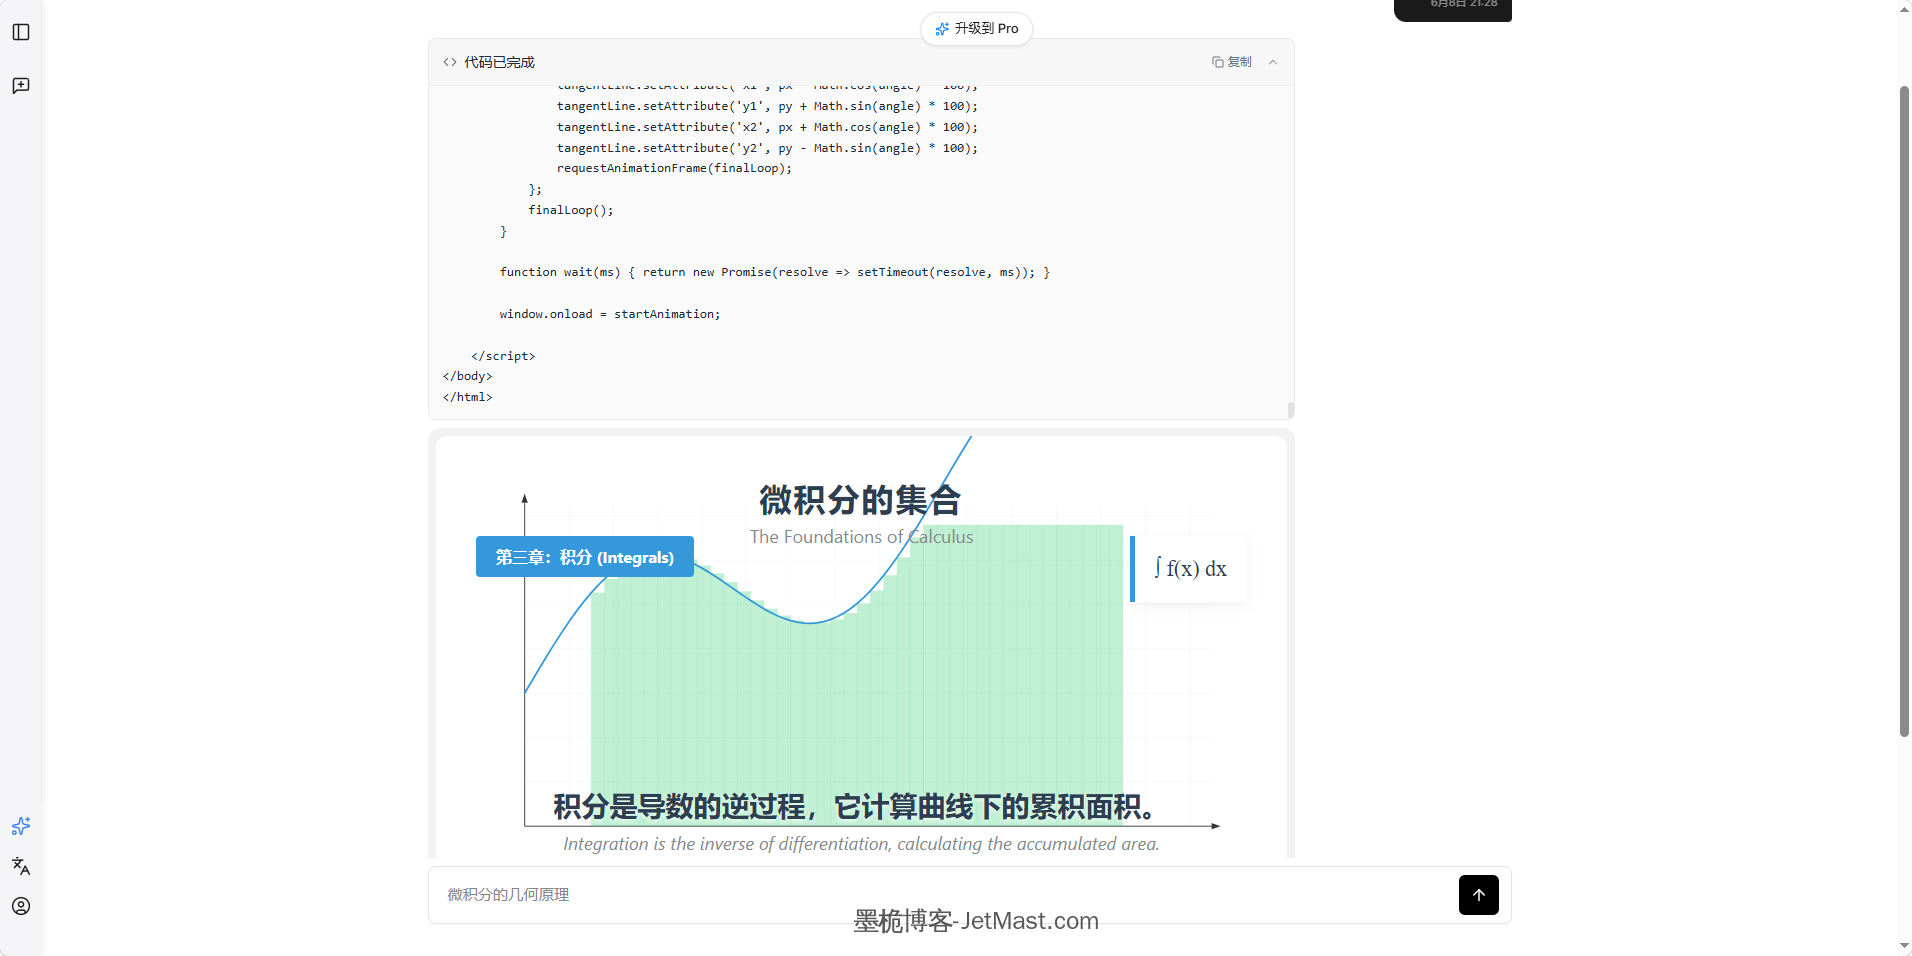Click the </html> closing tag line
1912x956 pixels.
click(468, 397)
